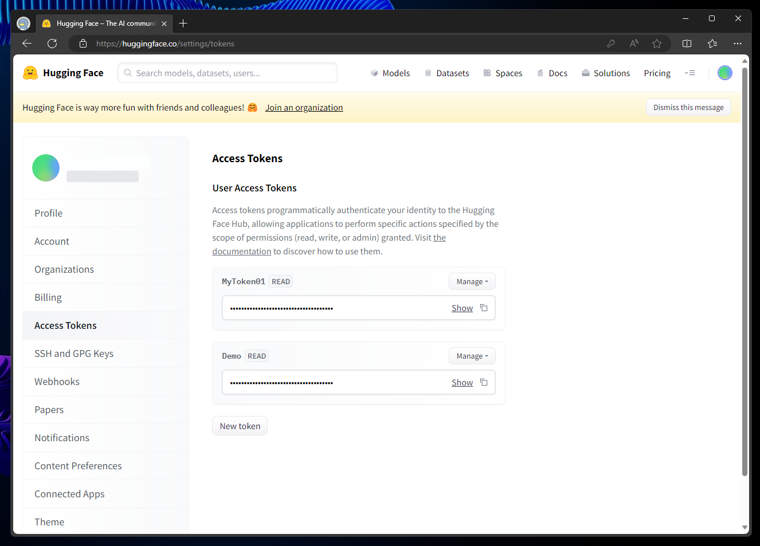Expand Manage dropdown for MyToken01

[x=472, y=282]
